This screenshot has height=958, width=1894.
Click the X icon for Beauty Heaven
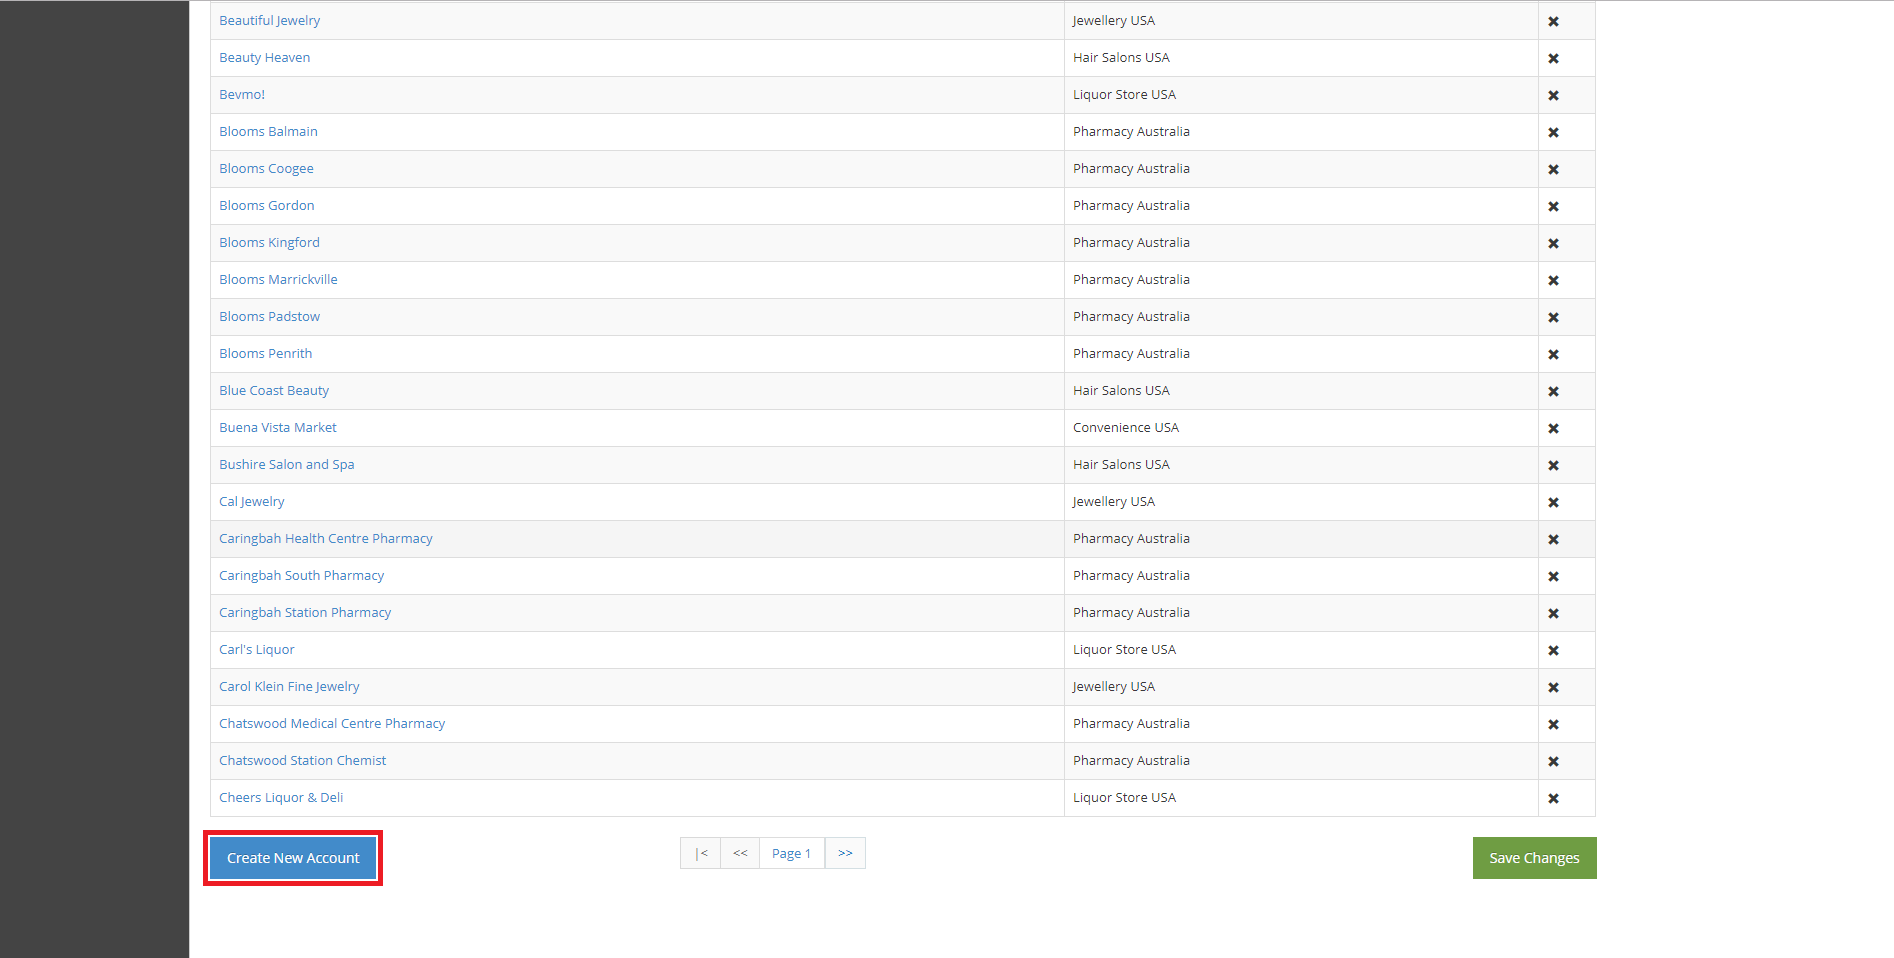tap(1553, 58)
